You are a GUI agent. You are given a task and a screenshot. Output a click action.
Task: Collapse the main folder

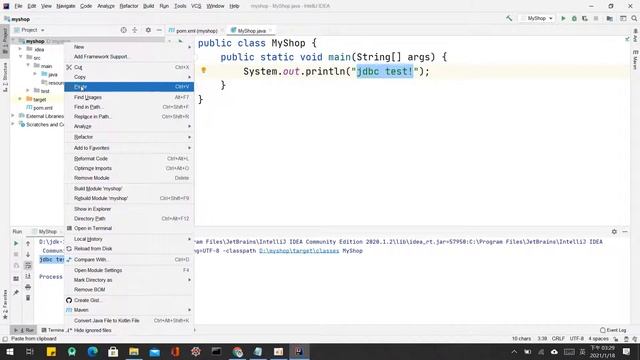[28, 66]
